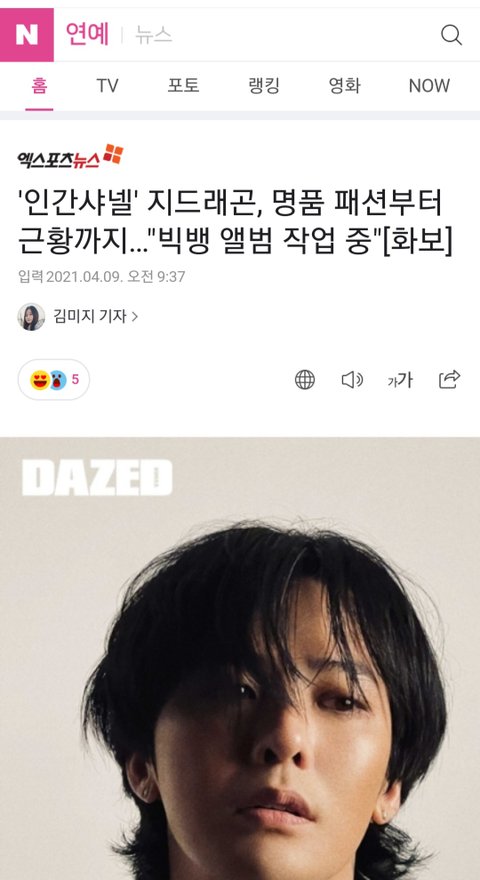The height and width of the screenshot is (880, 480).
Task: Expand reporter 김미지 기자 chevron
Action: click(134, 317)
